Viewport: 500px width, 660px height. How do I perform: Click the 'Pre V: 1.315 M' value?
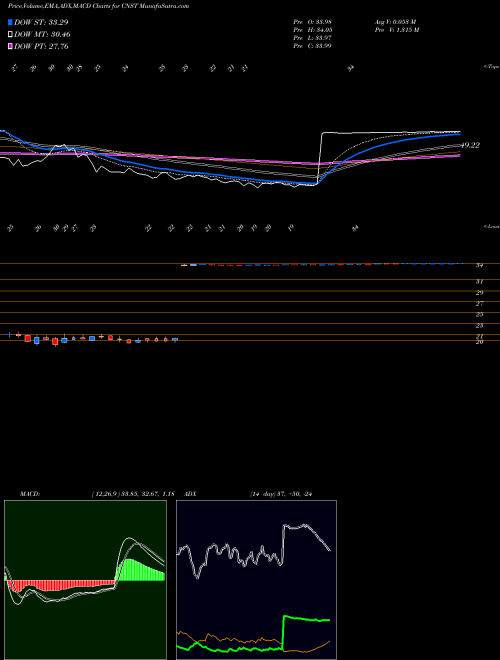396,30
